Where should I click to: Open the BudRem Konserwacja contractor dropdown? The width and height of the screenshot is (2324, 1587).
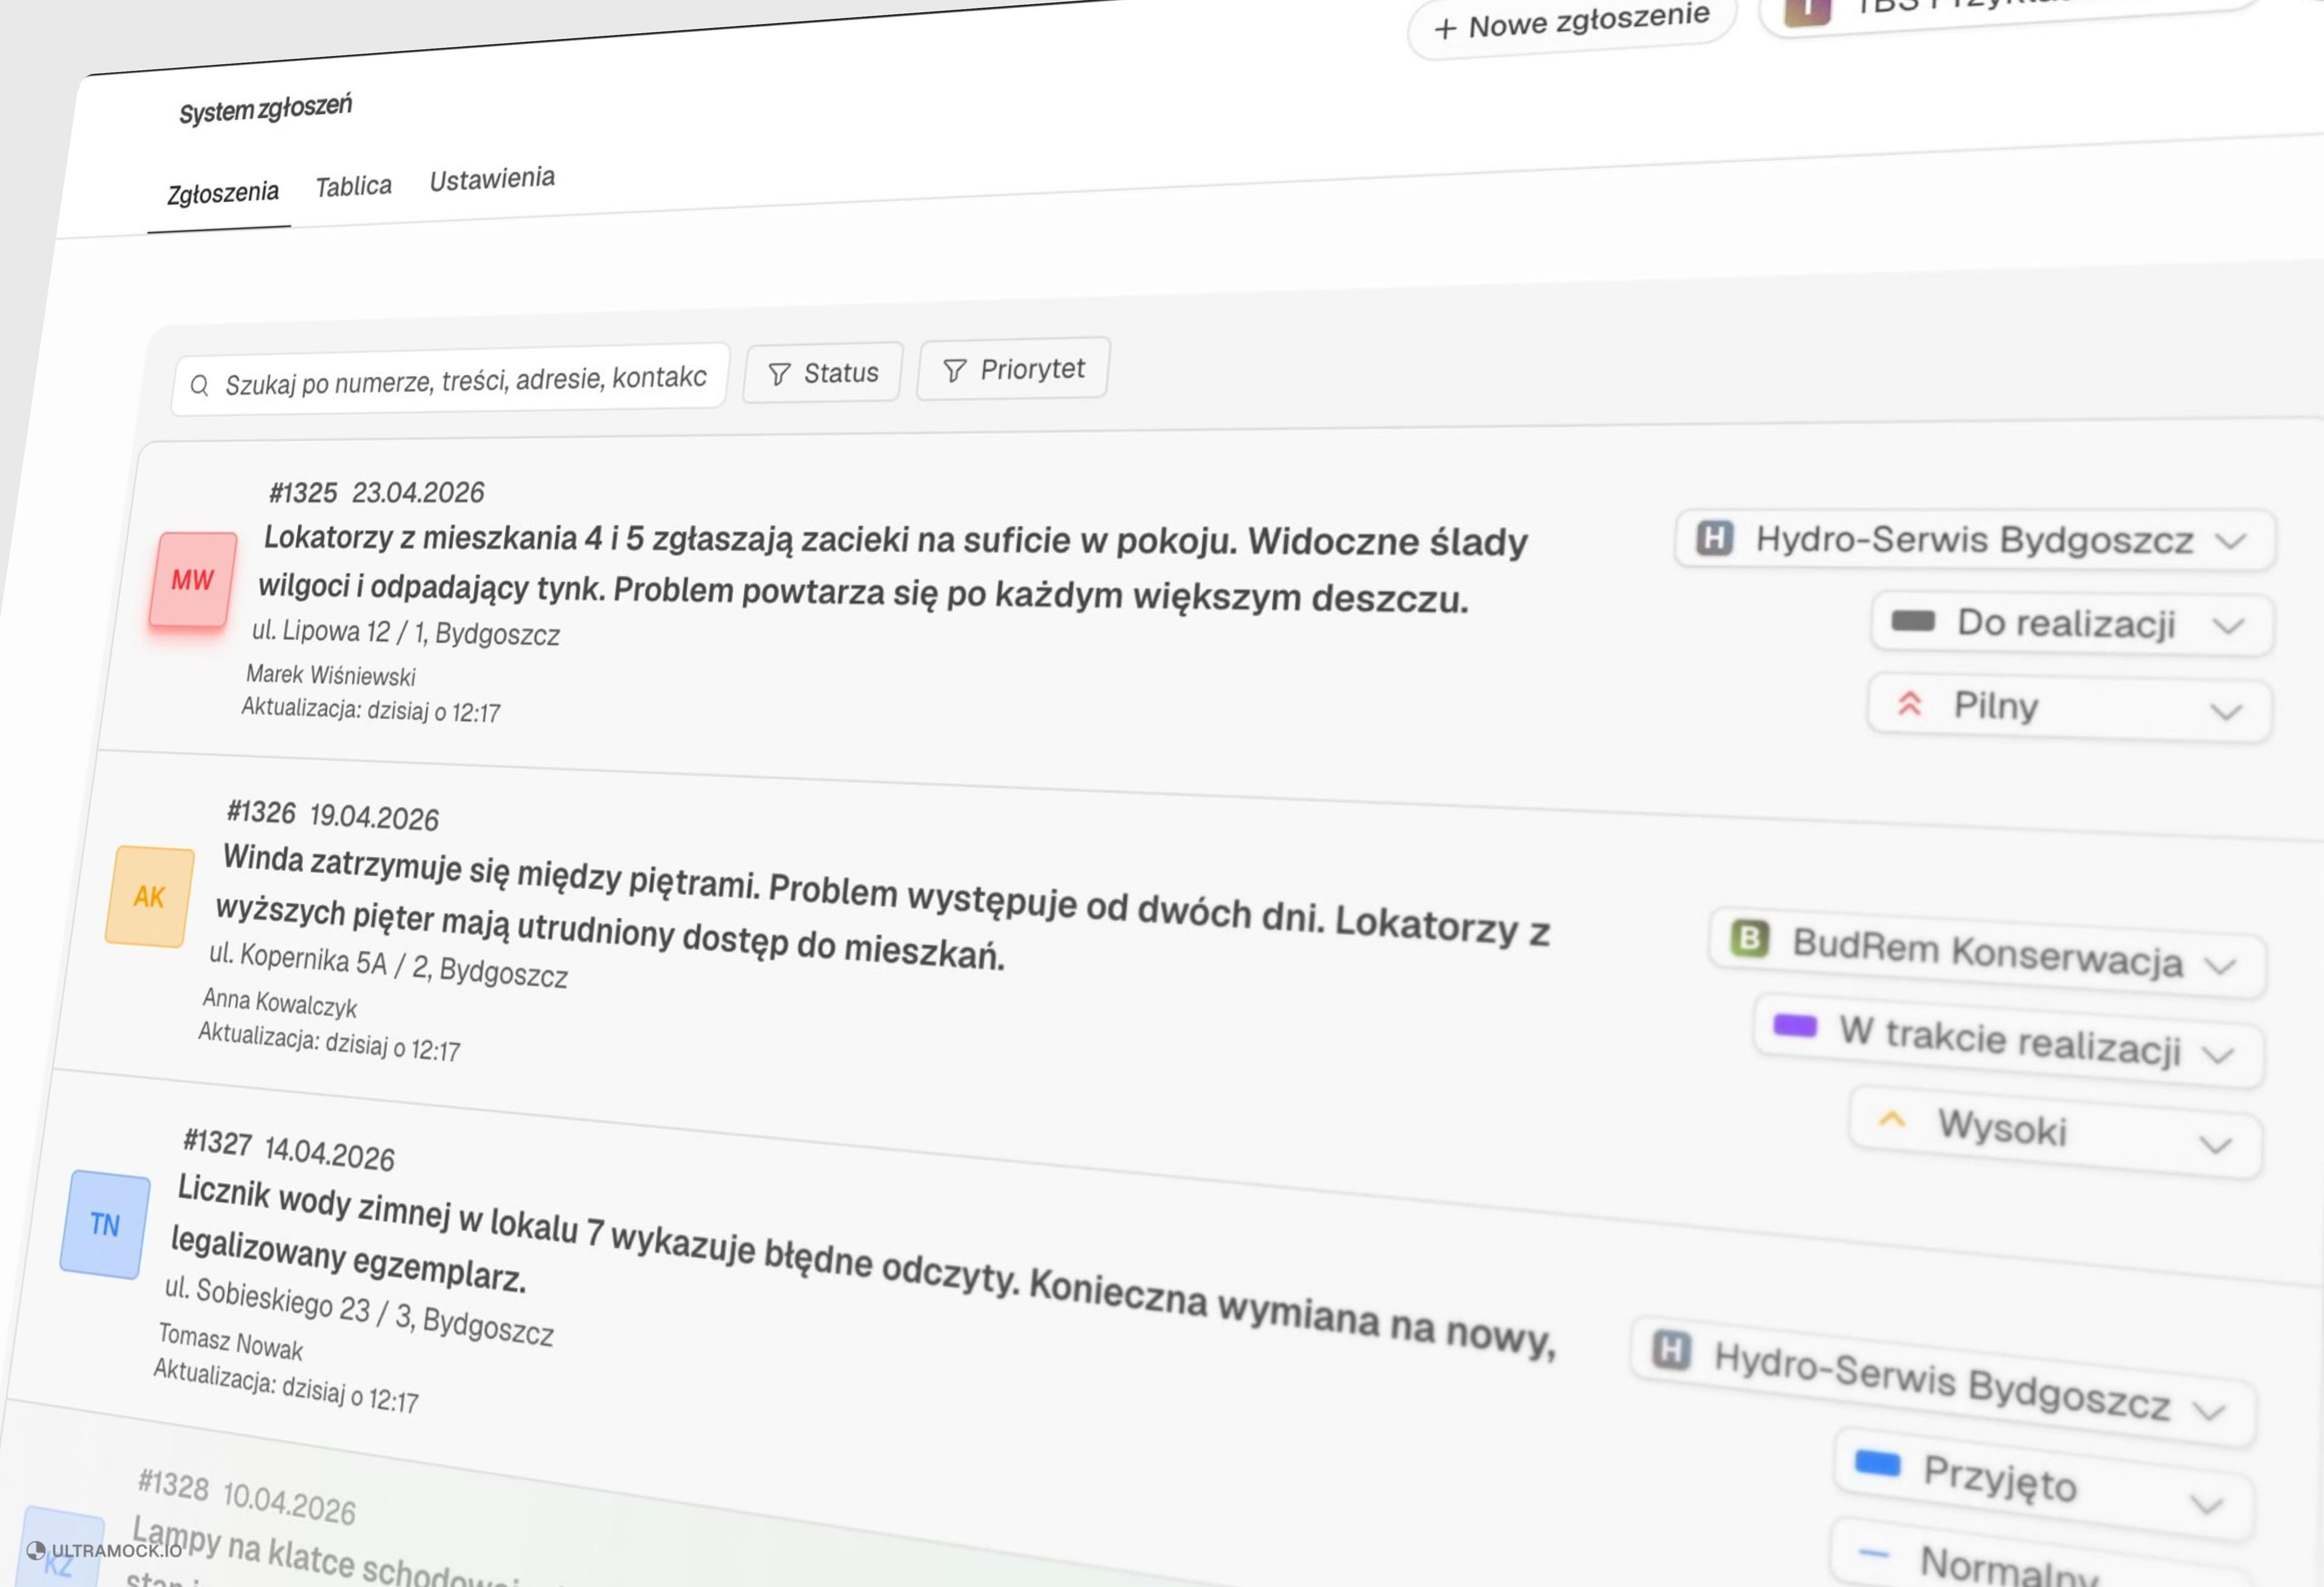coord(1987,952)
